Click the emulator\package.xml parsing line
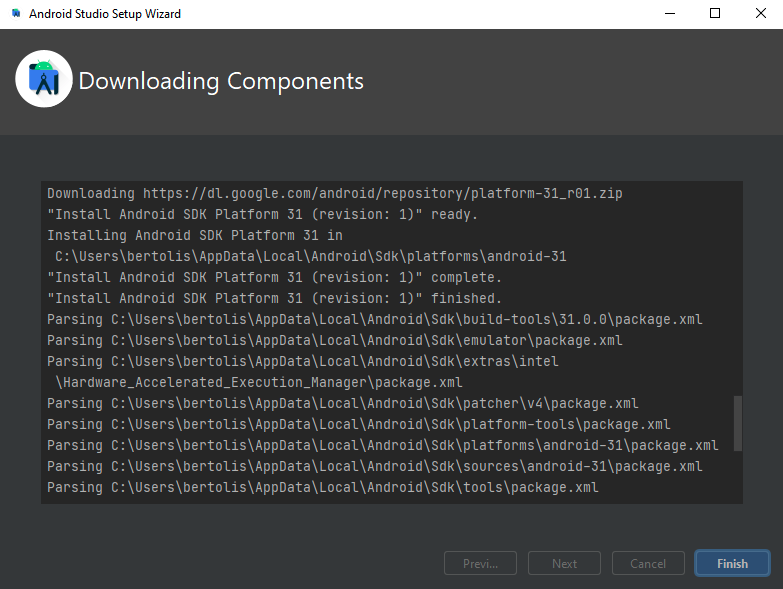This screenshot has width=783, height=589. [x=335, y=340]
